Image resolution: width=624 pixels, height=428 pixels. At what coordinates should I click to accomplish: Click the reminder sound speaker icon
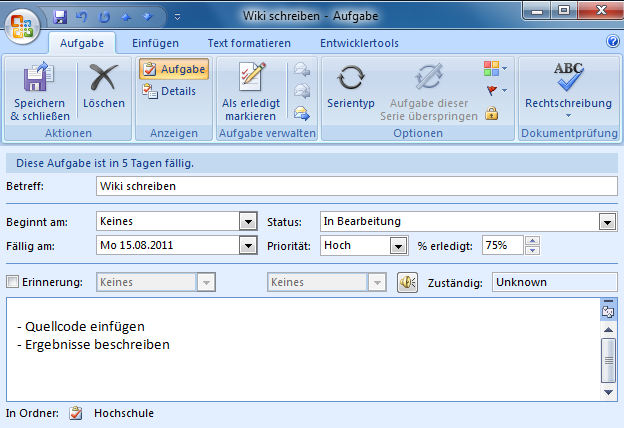click(407, 283)
